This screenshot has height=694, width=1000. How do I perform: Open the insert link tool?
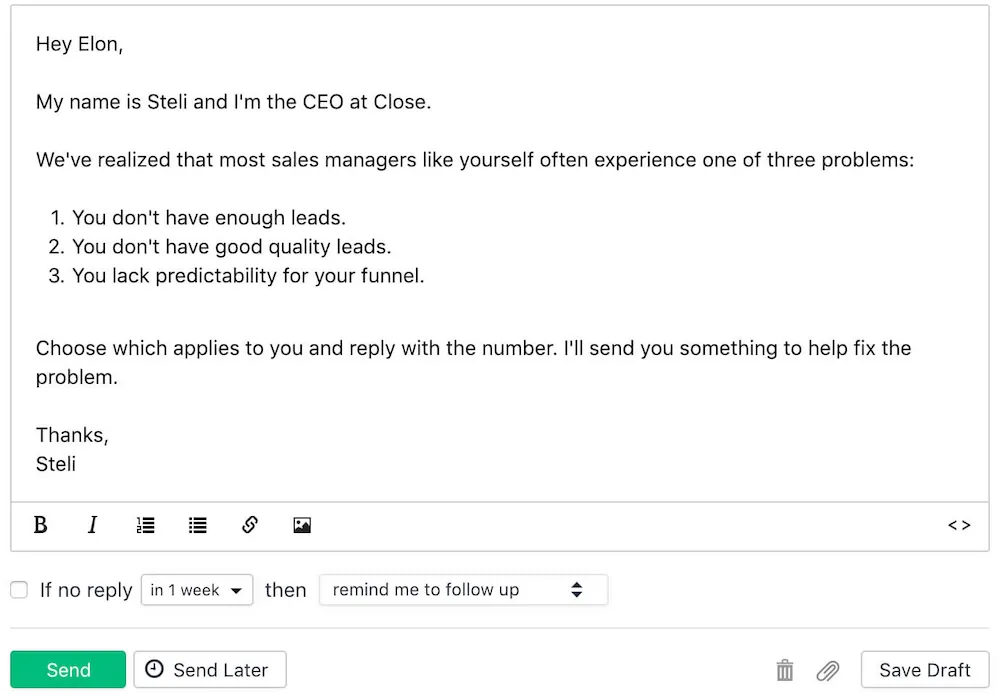click(249, 525)
